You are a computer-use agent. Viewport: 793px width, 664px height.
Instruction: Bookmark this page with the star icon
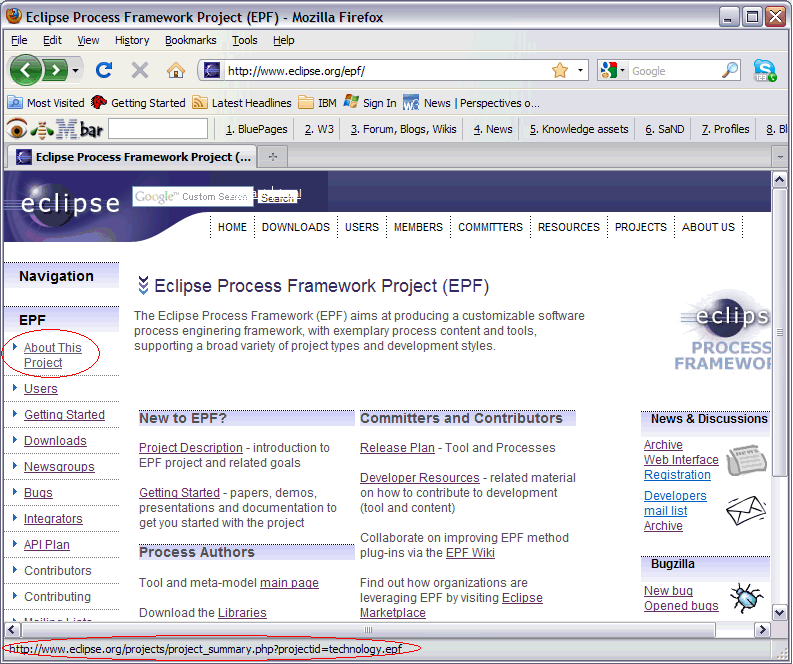click(560, 70)
